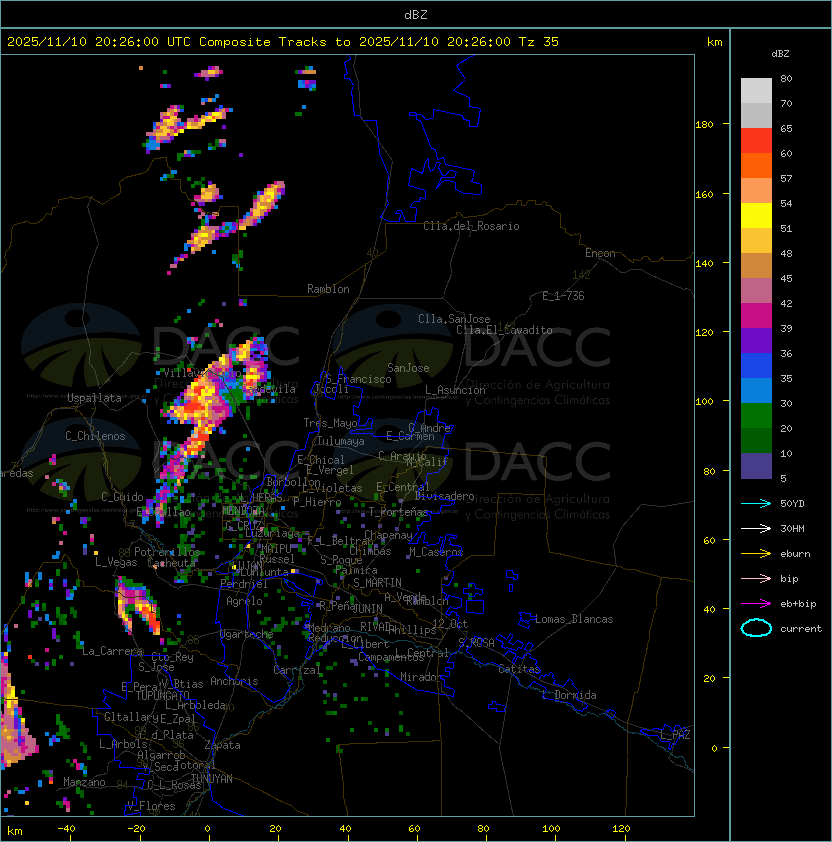832x842 pixels.
Task: Click the Mirador map label
Action: tap(422, 677)
